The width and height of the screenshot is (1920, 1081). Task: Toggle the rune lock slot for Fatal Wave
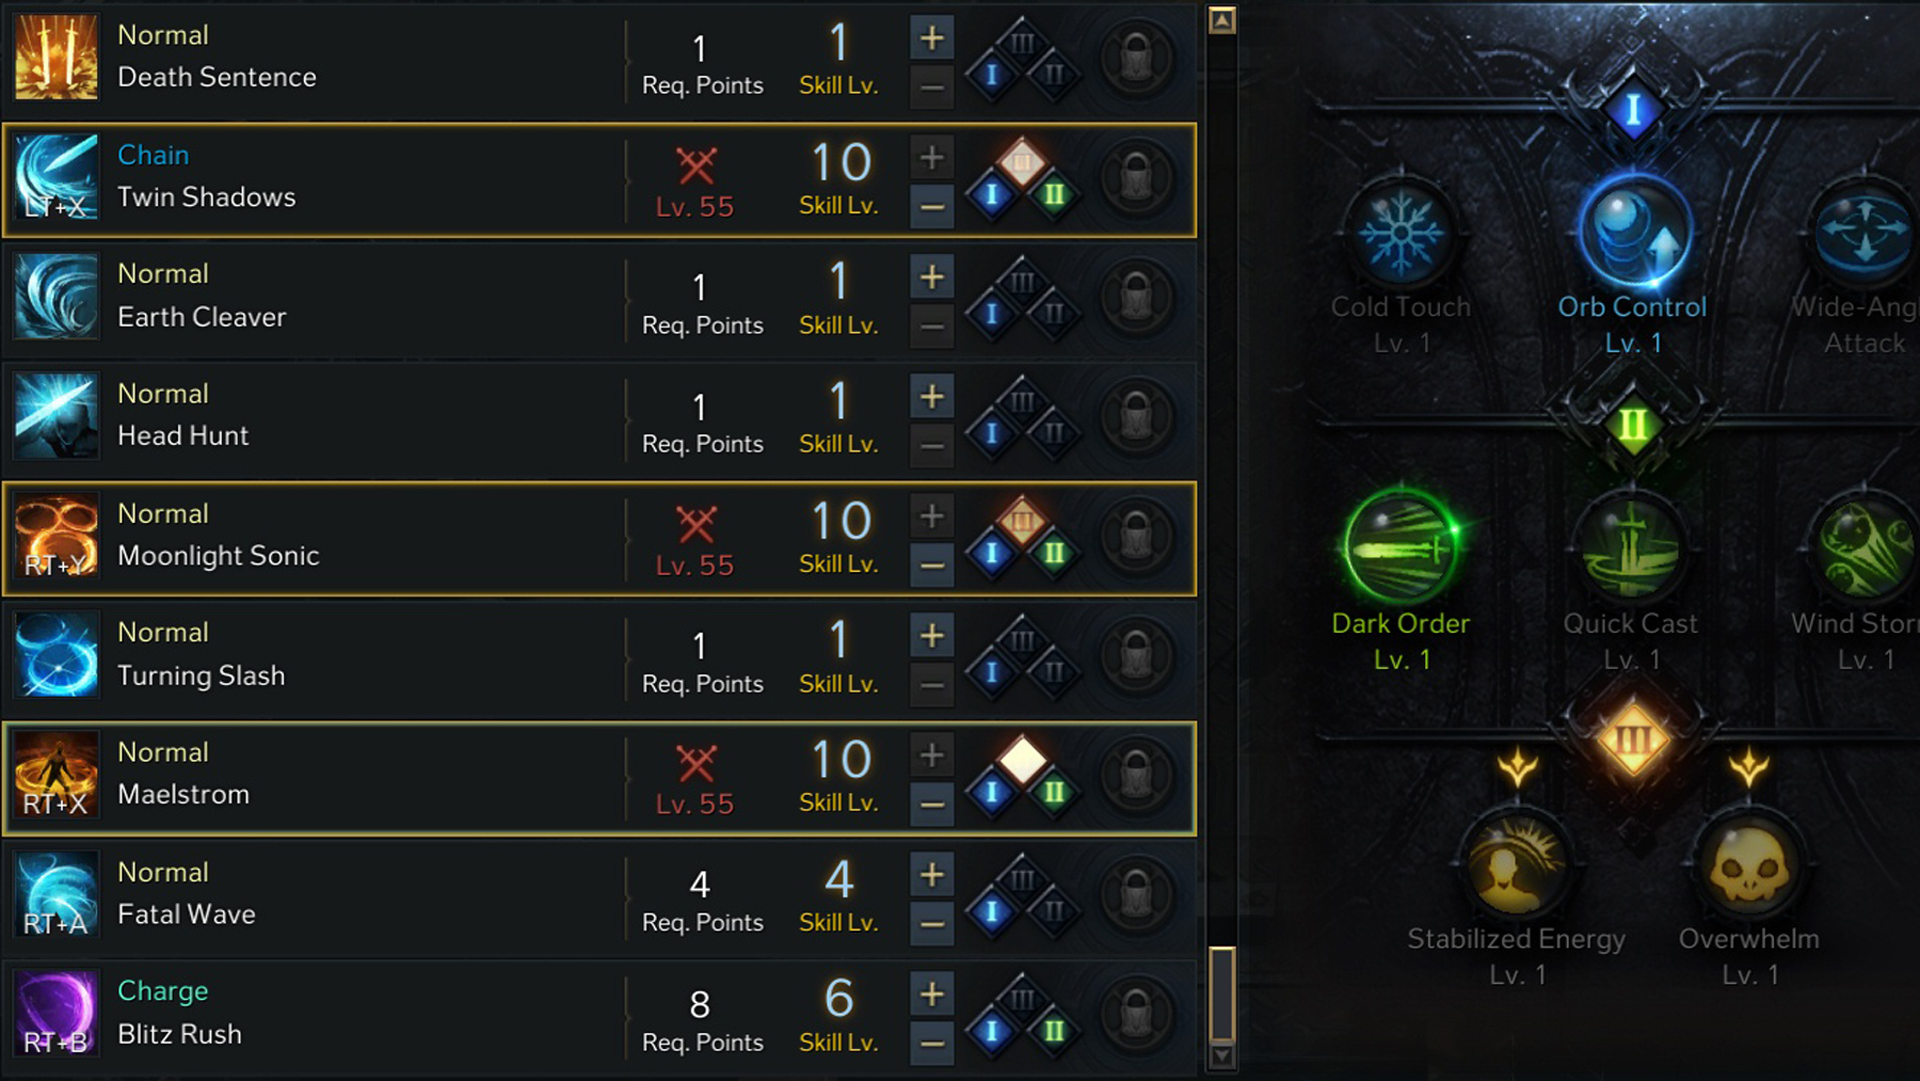(1136, 895)
